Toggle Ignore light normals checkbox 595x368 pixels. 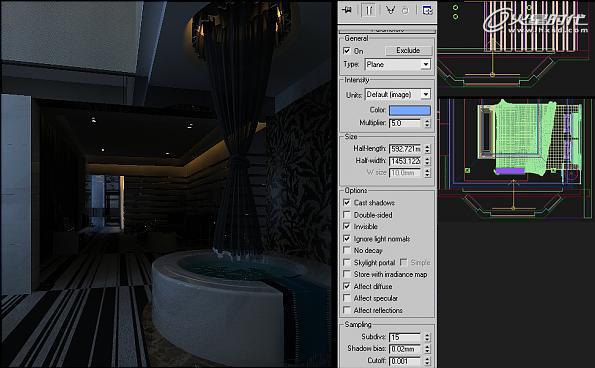[347, 239]
